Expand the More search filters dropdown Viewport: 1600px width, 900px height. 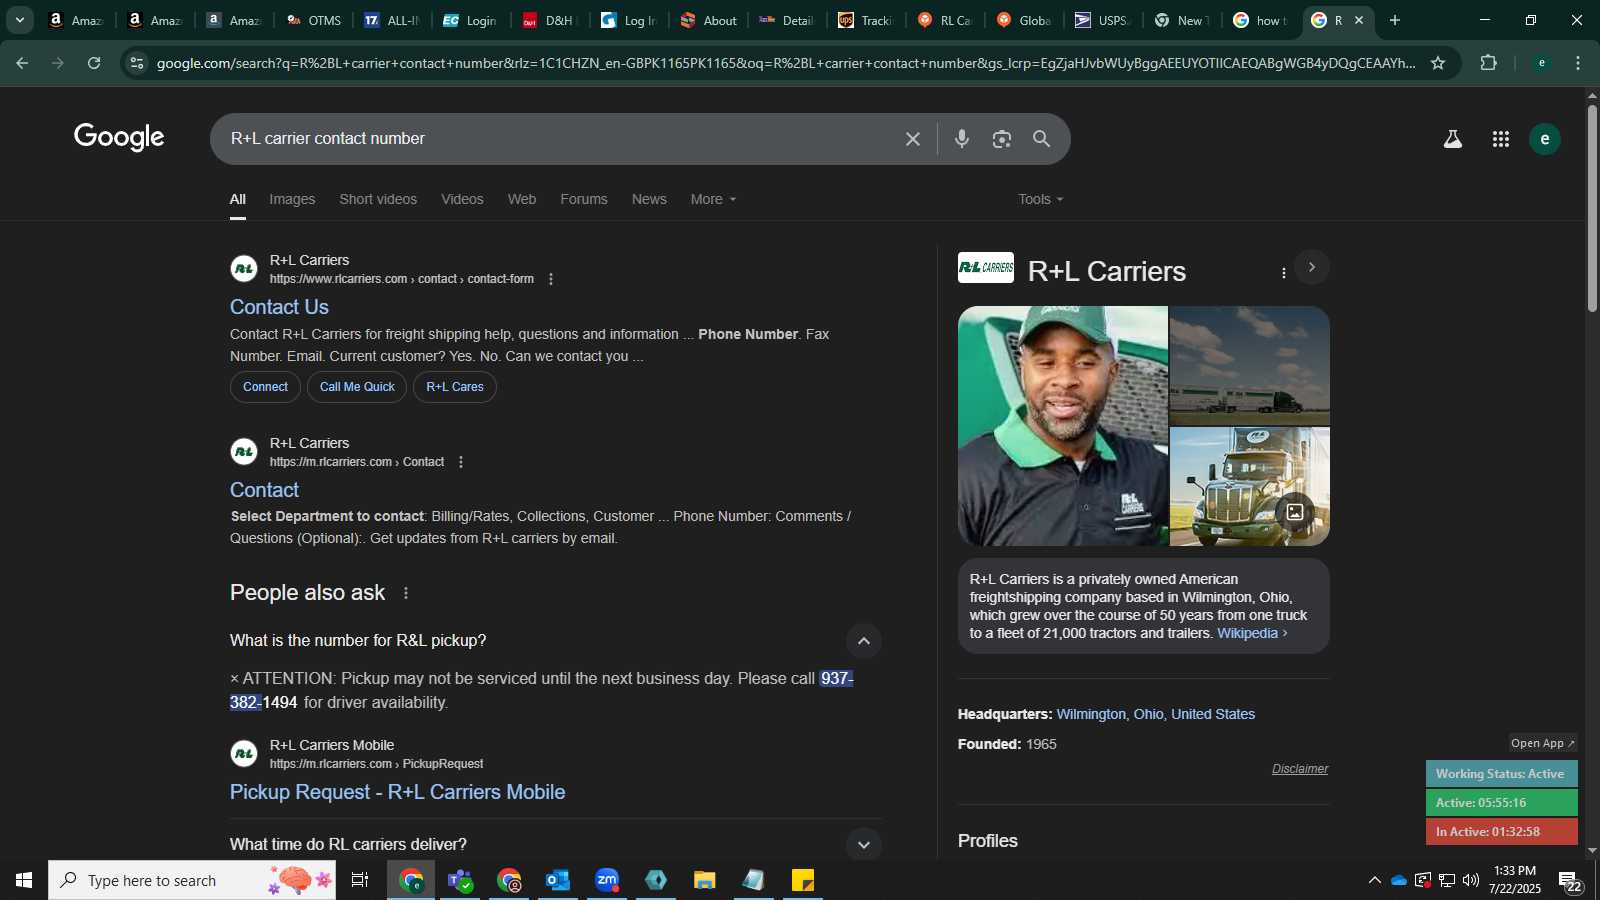point(713,199)
